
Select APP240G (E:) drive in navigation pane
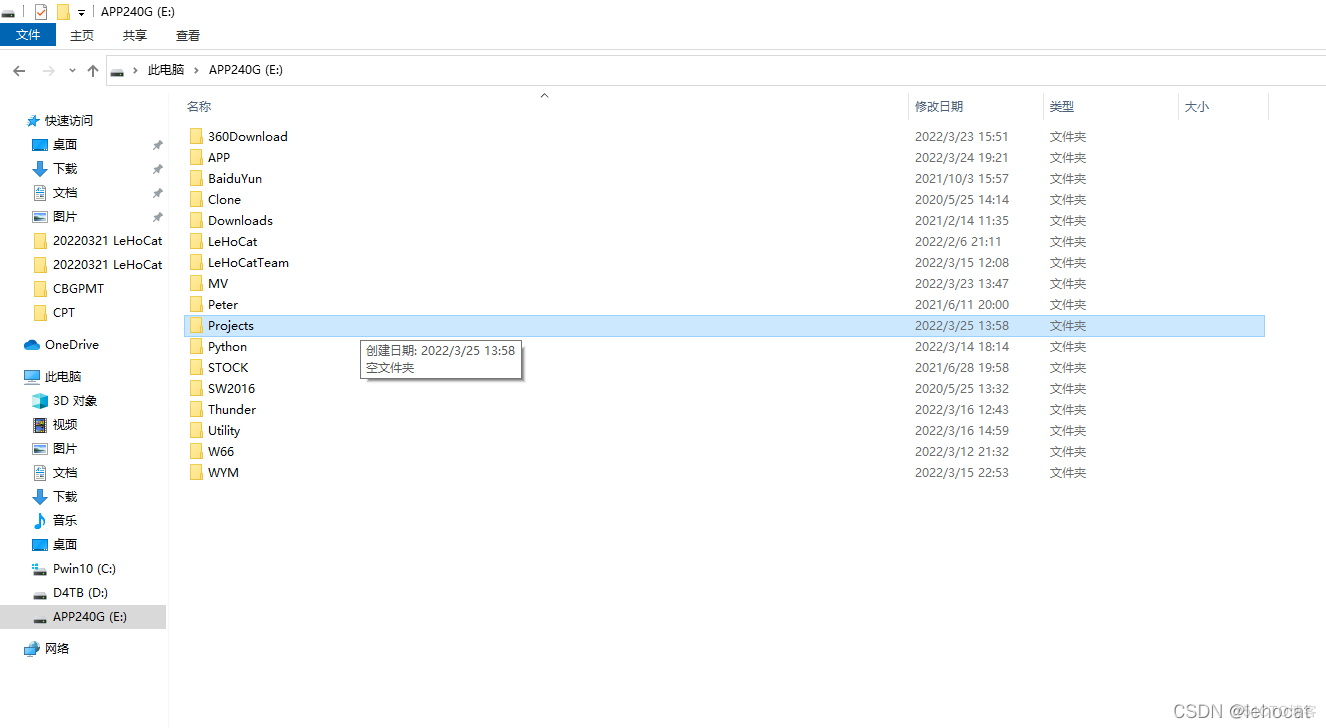click(x=83, y=617)
